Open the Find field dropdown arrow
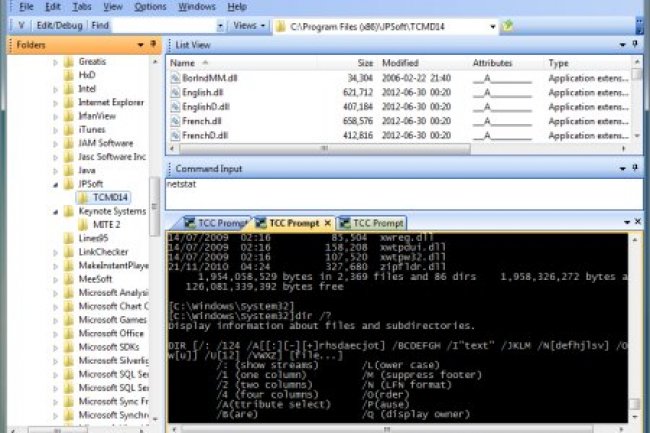 tap(220, 26)
